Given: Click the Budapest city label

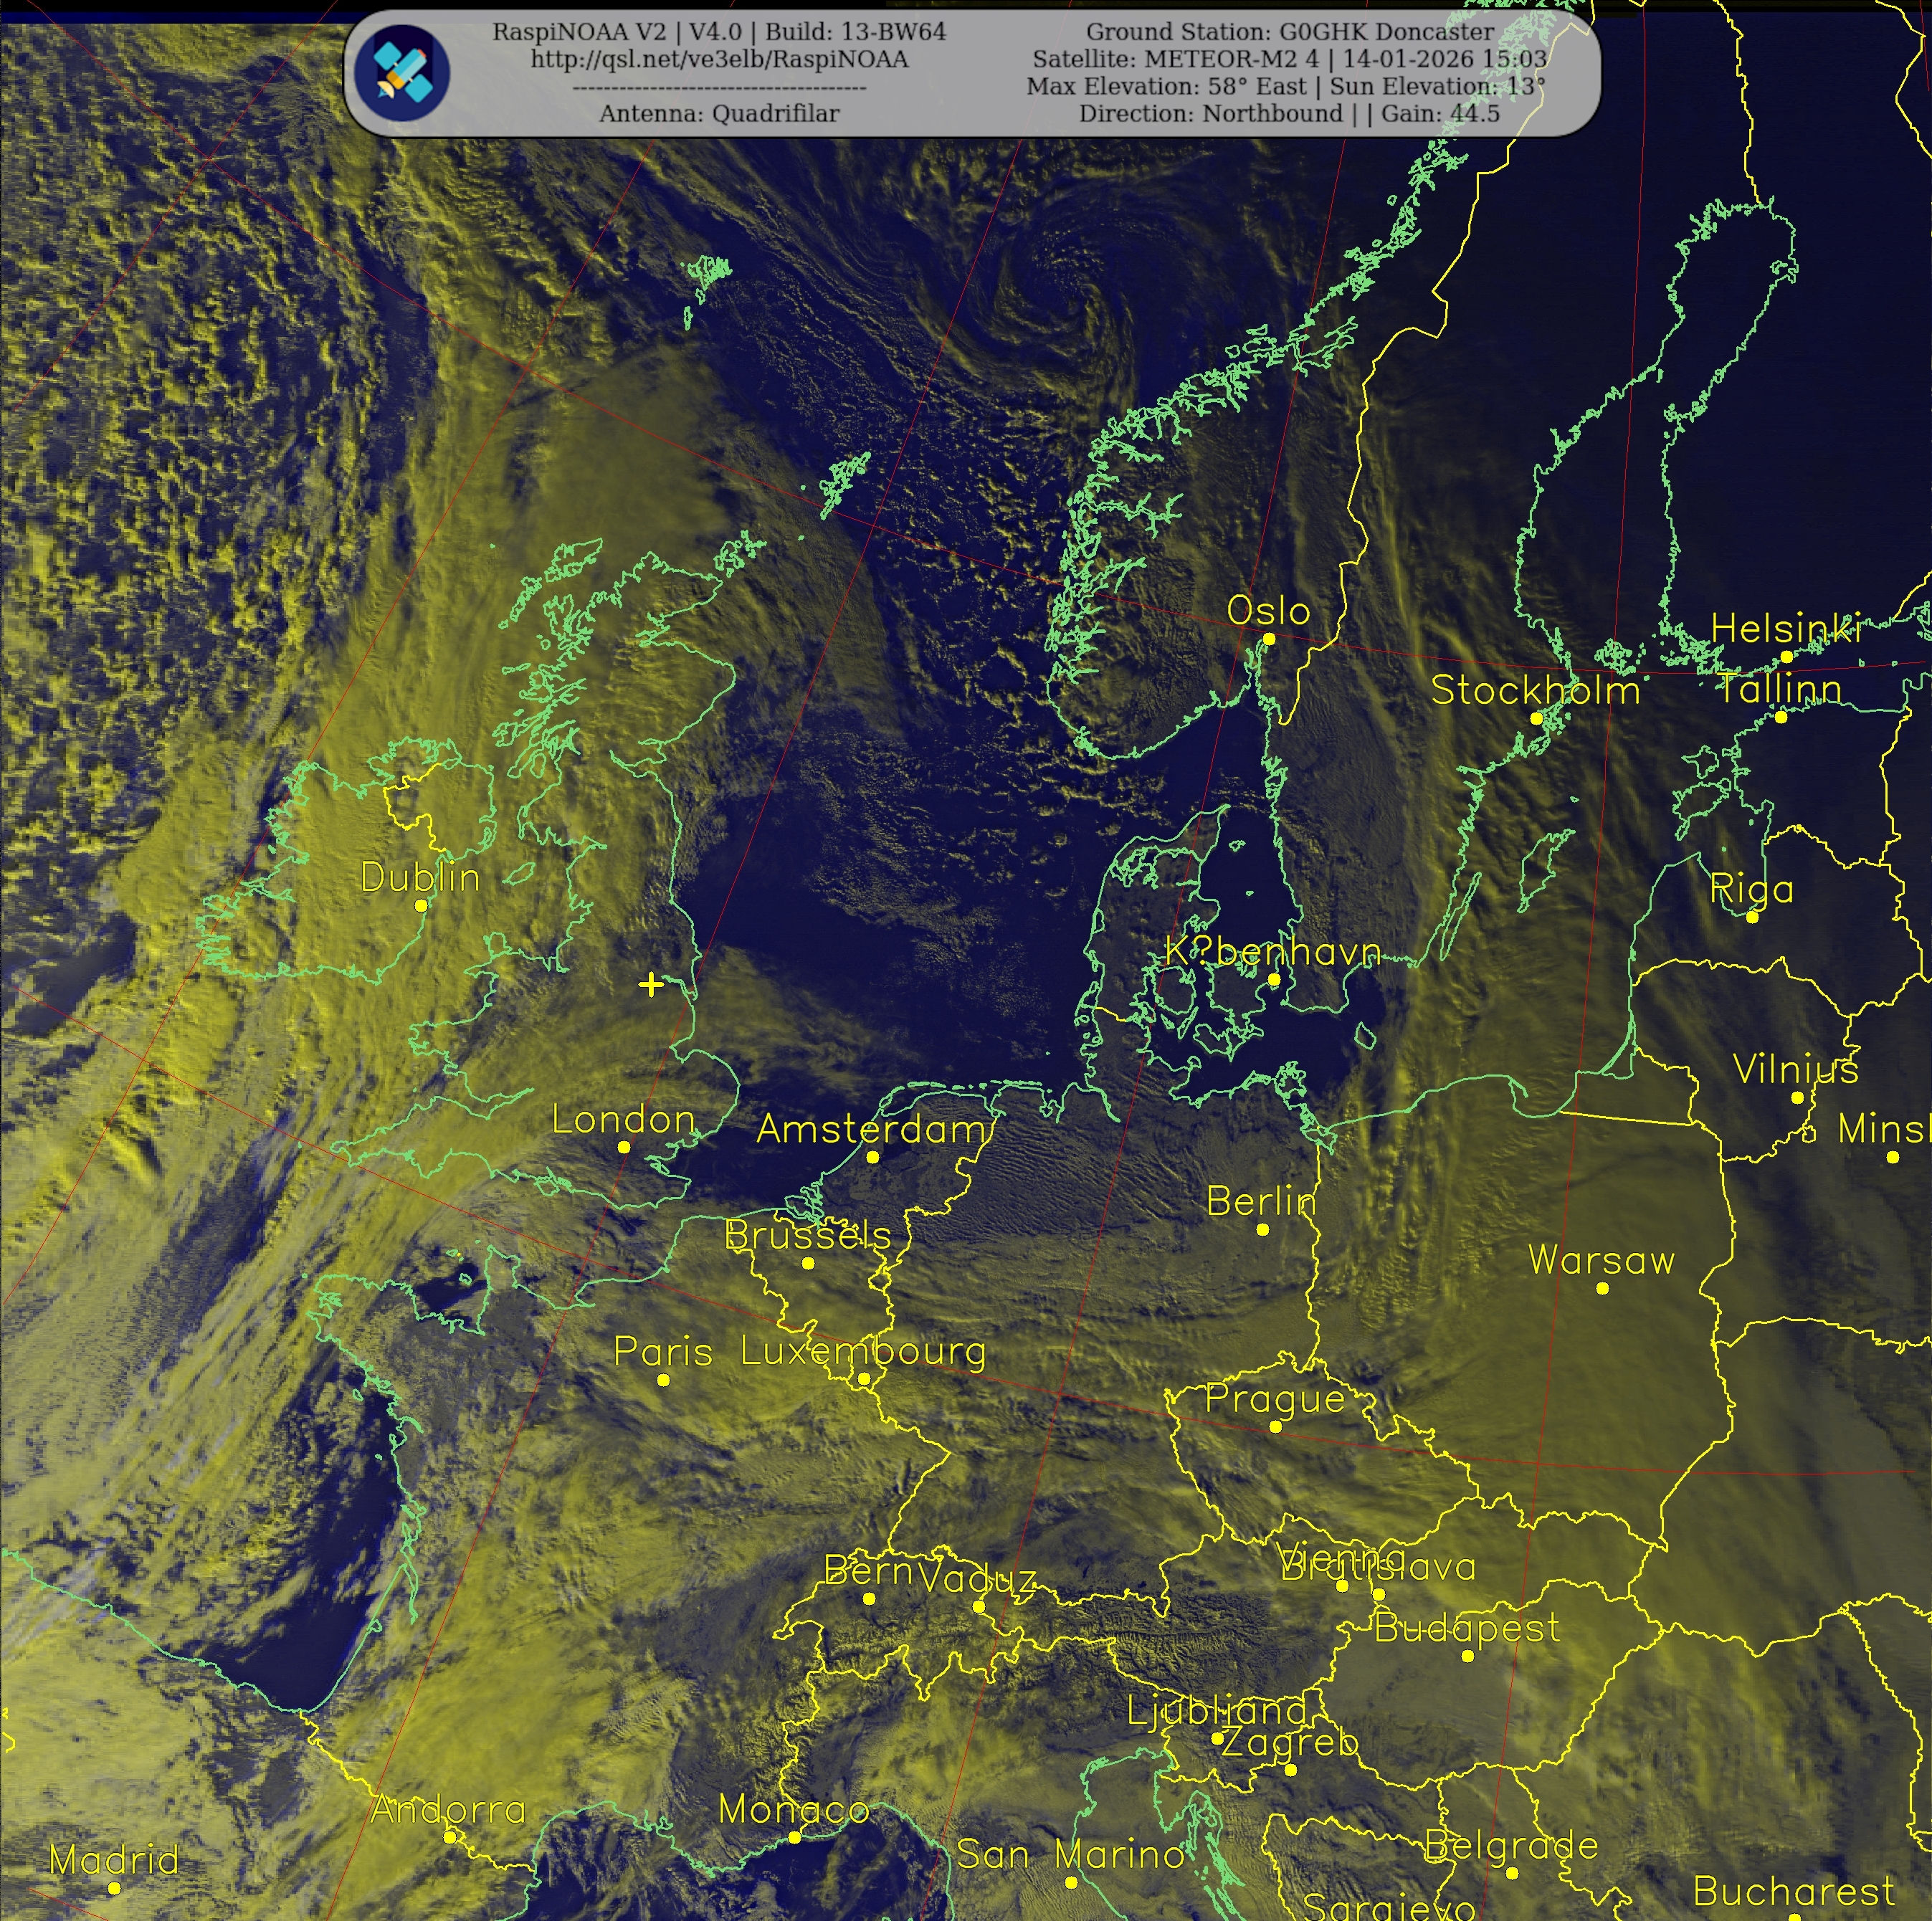Looking at the screenshot, I should [1467, 1628].
